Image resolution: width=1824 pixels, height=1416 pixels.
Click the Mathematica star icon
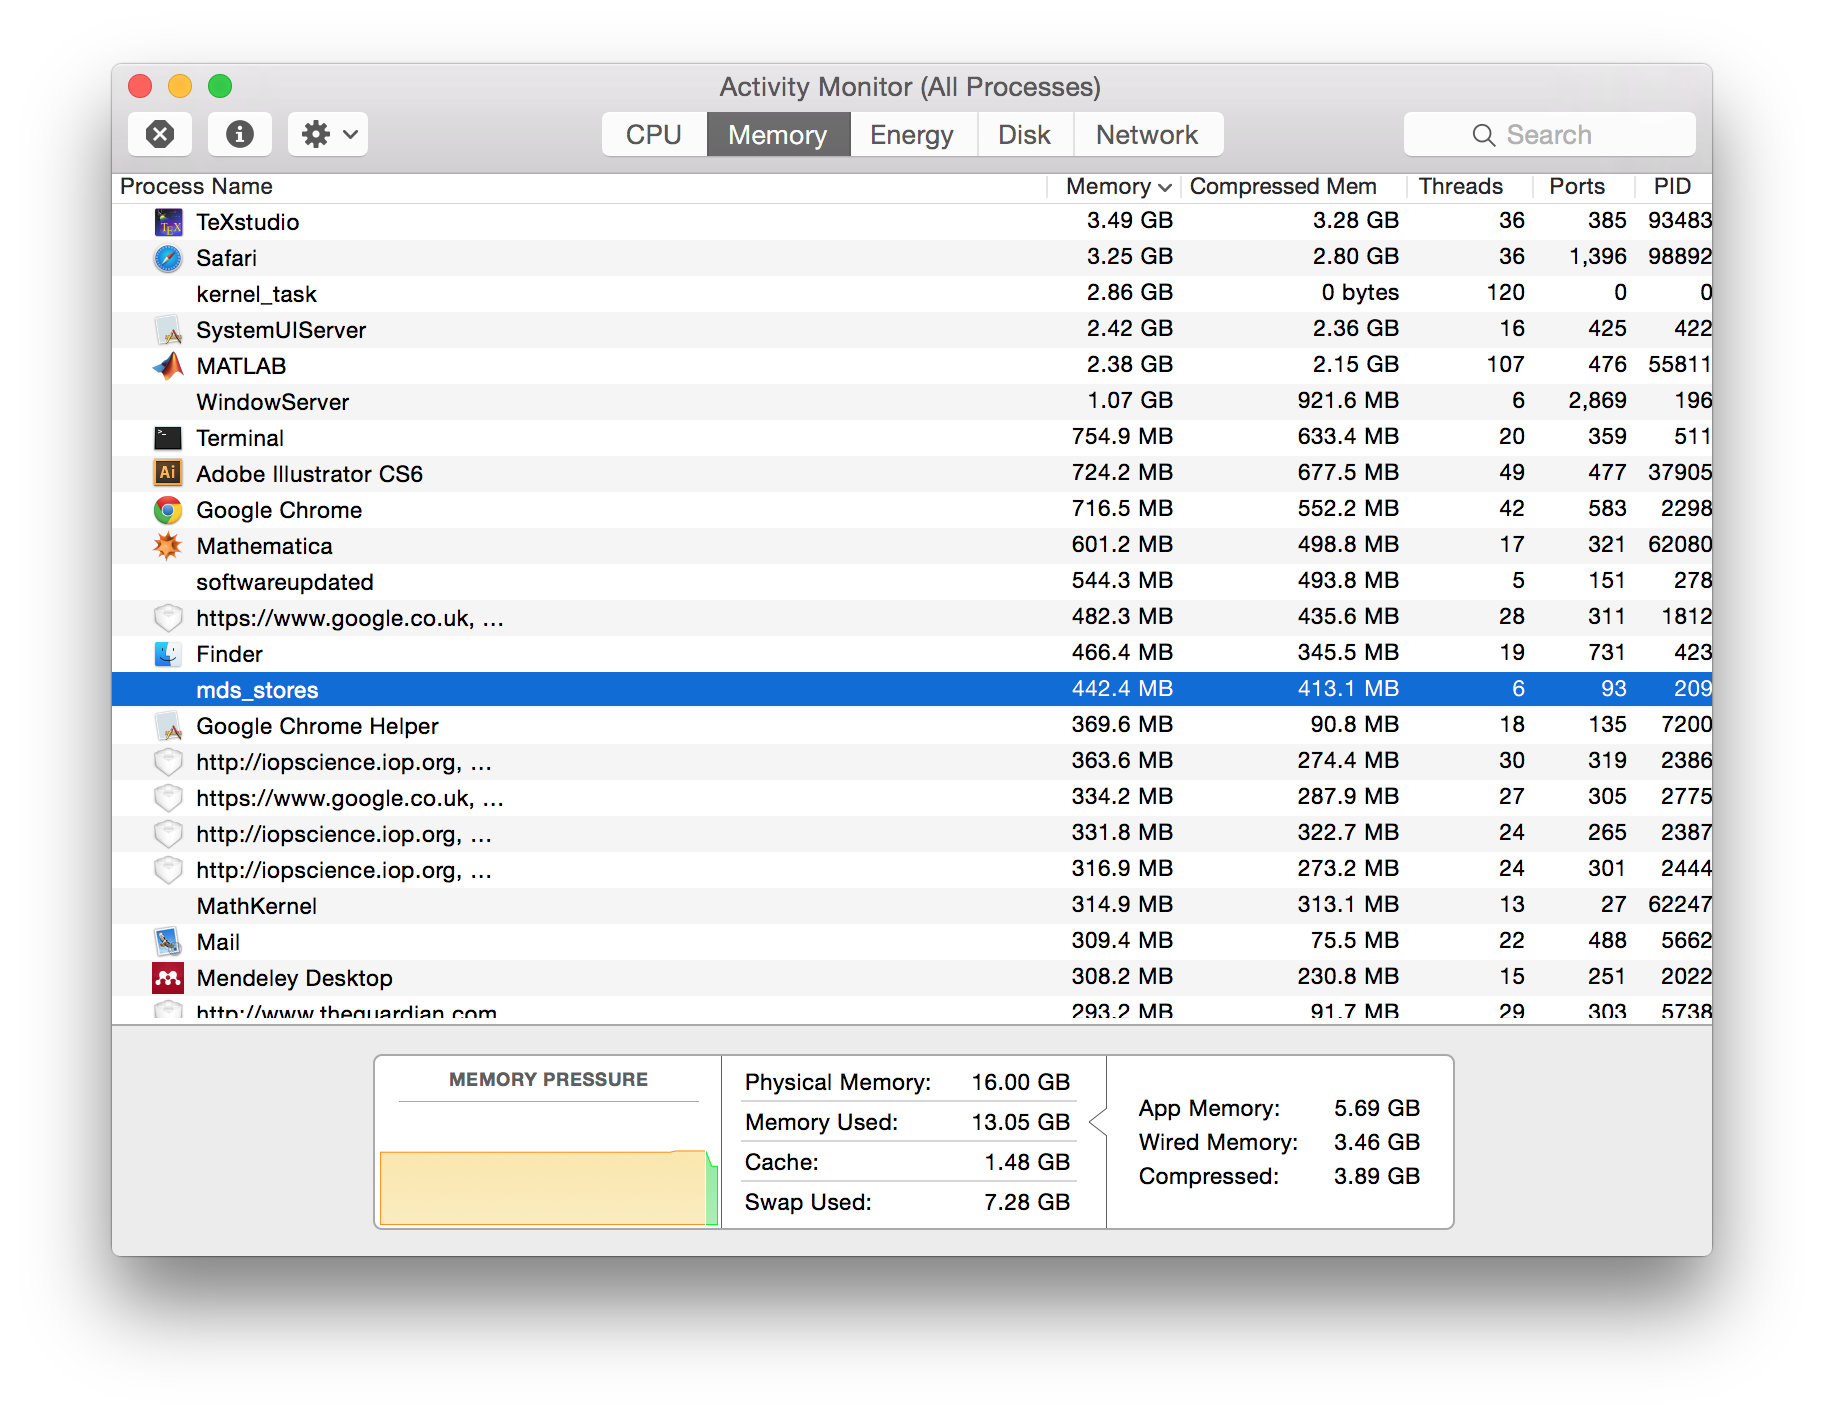coord(168,546)
